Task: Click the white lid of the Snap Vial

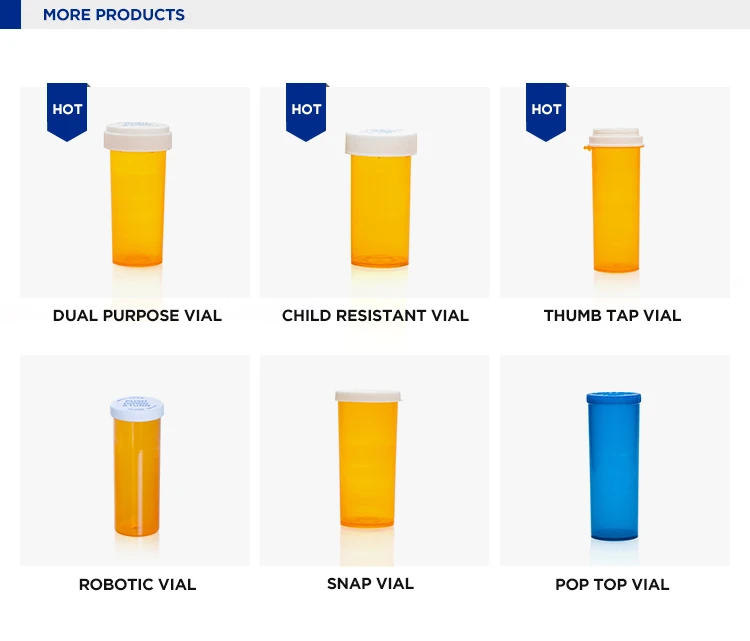Action: pos(368,396)
